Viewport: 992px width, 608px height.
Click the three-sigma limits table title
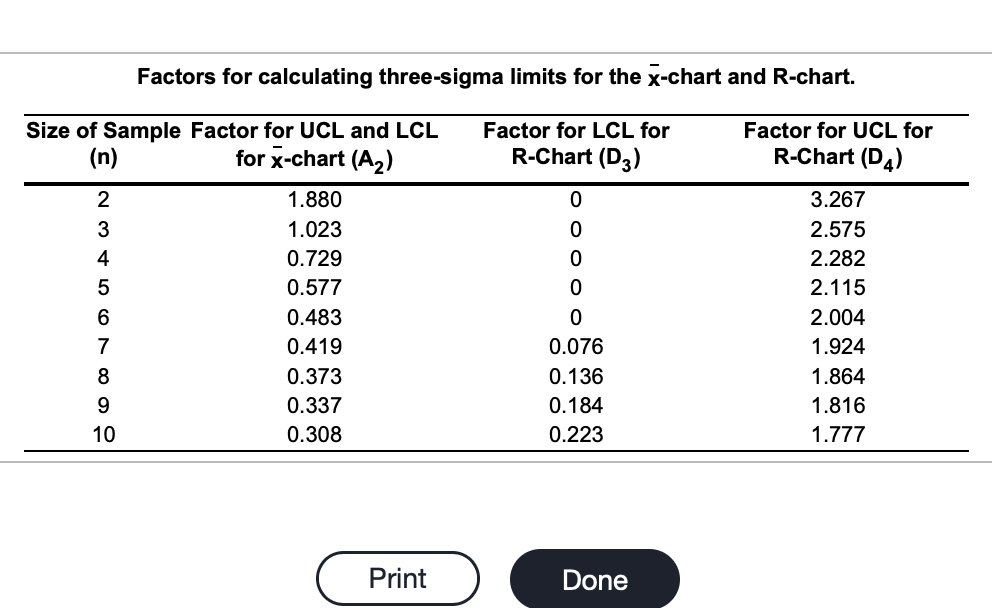(496, 76)
